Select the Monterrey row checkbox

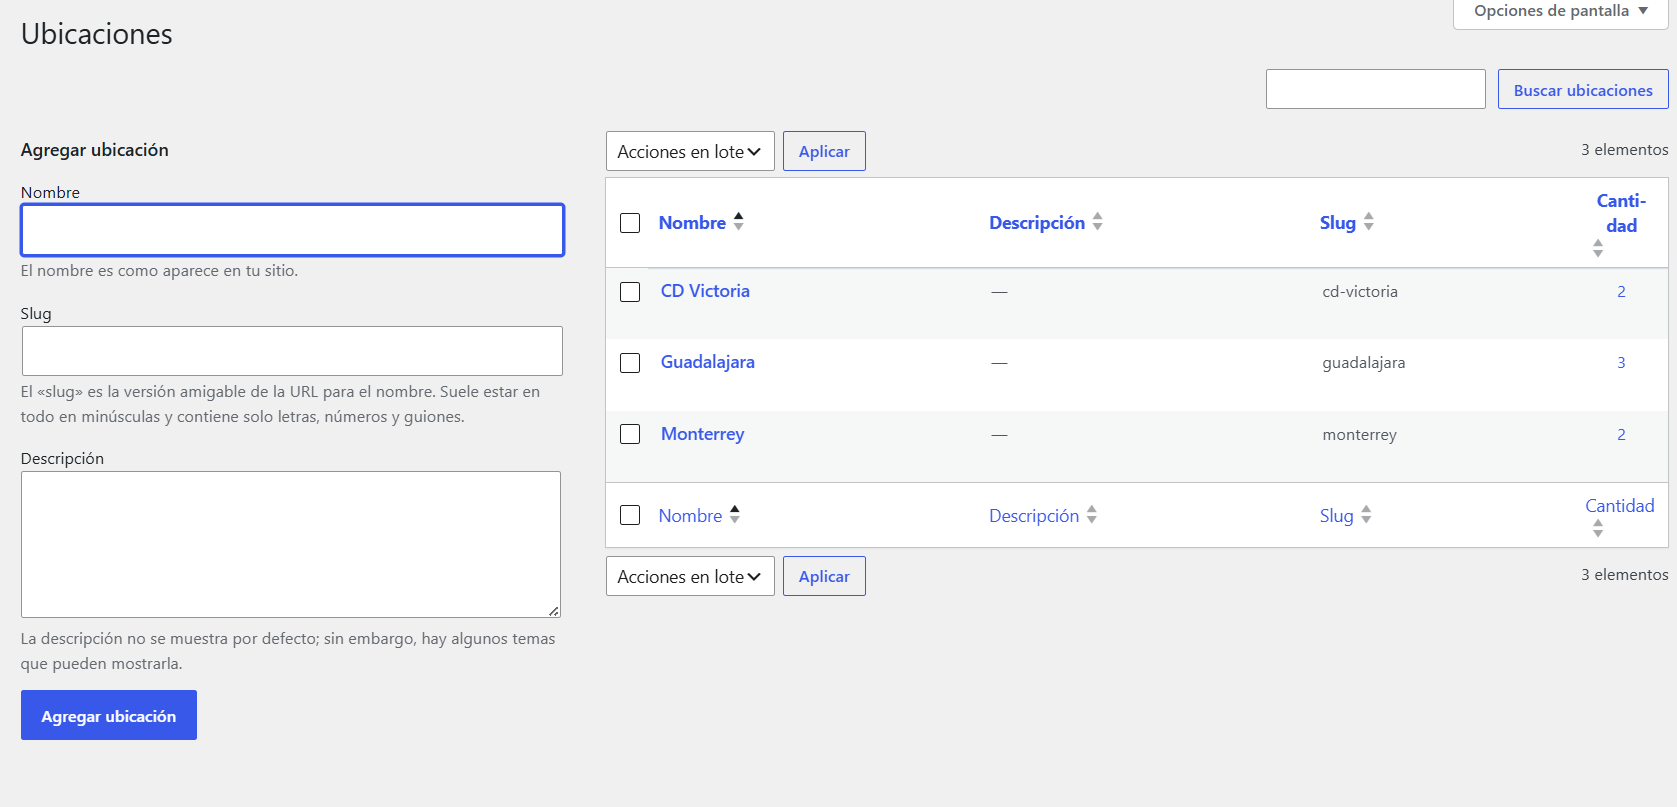coord(630,434)
